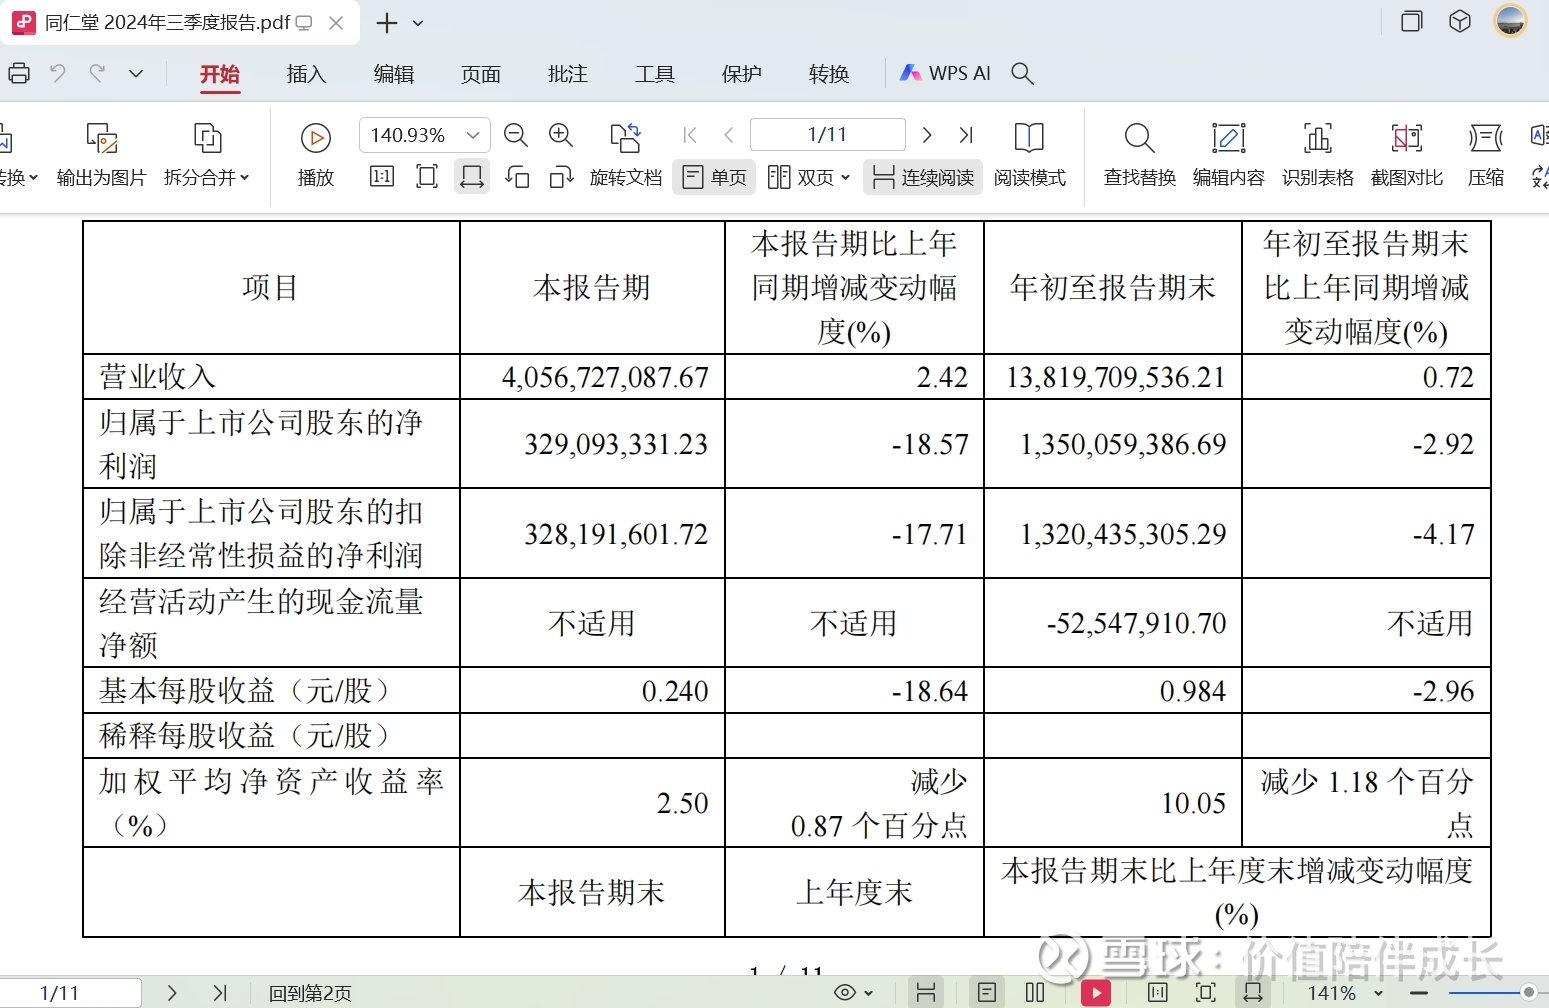Viewport: 1549px width, 1008px height.
Task: Open the 140.93% zoom level combo box
Action: 424,135
